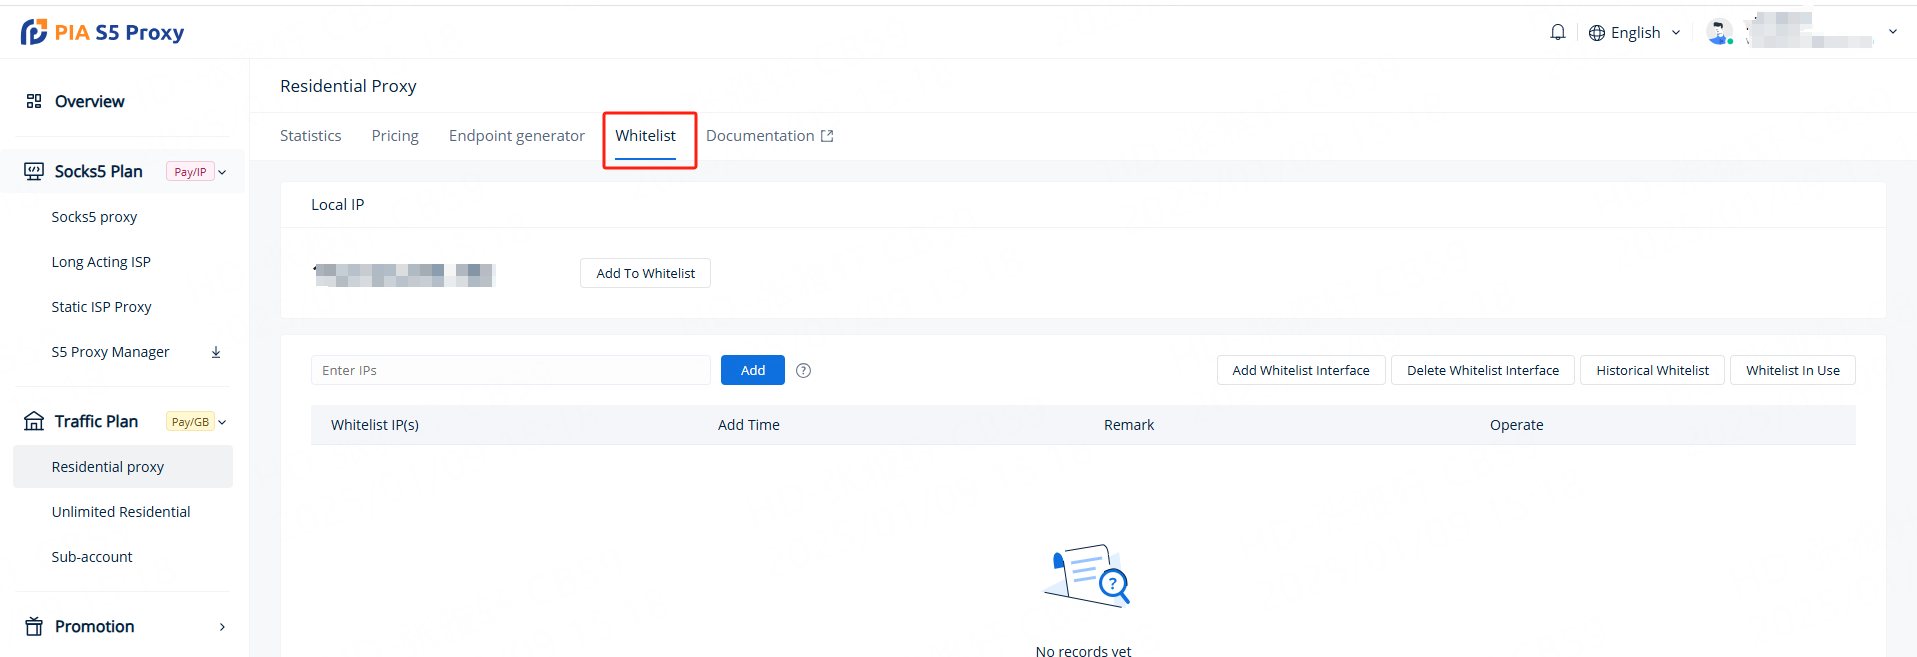
Task: Switch to the Endpoint generator tab
Action: tap(516, 136)
